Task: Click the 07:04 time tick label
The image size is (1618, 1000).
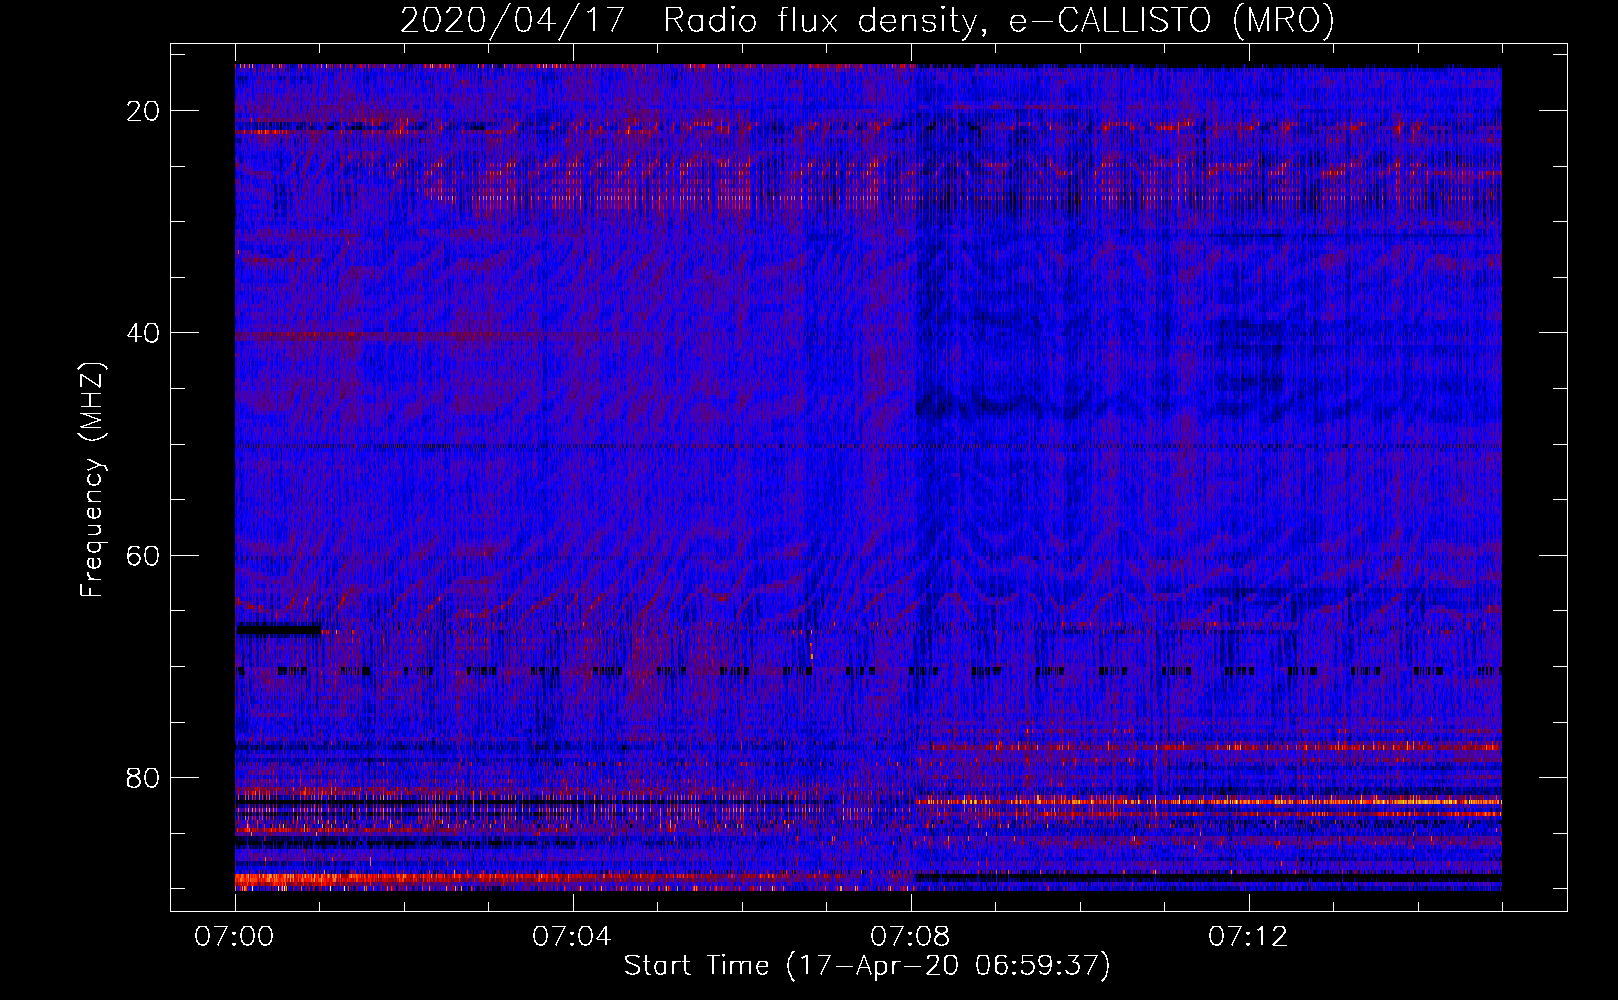Action: pos(572,937)
